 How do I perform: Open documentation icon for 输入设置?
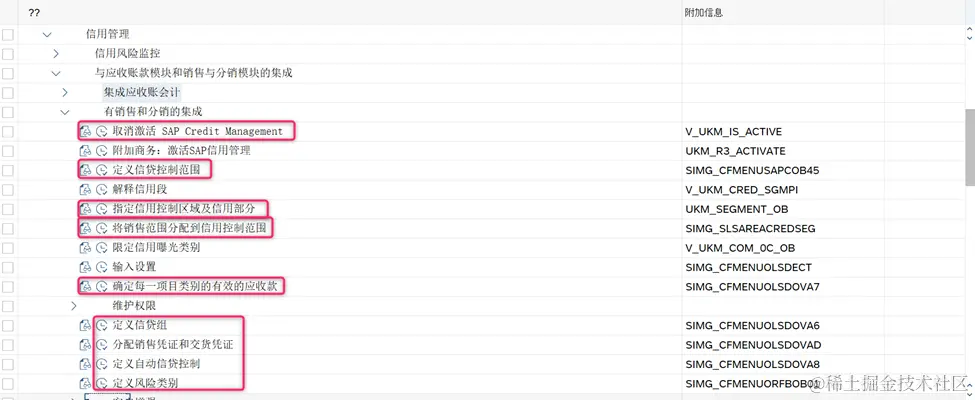point(85,267)
